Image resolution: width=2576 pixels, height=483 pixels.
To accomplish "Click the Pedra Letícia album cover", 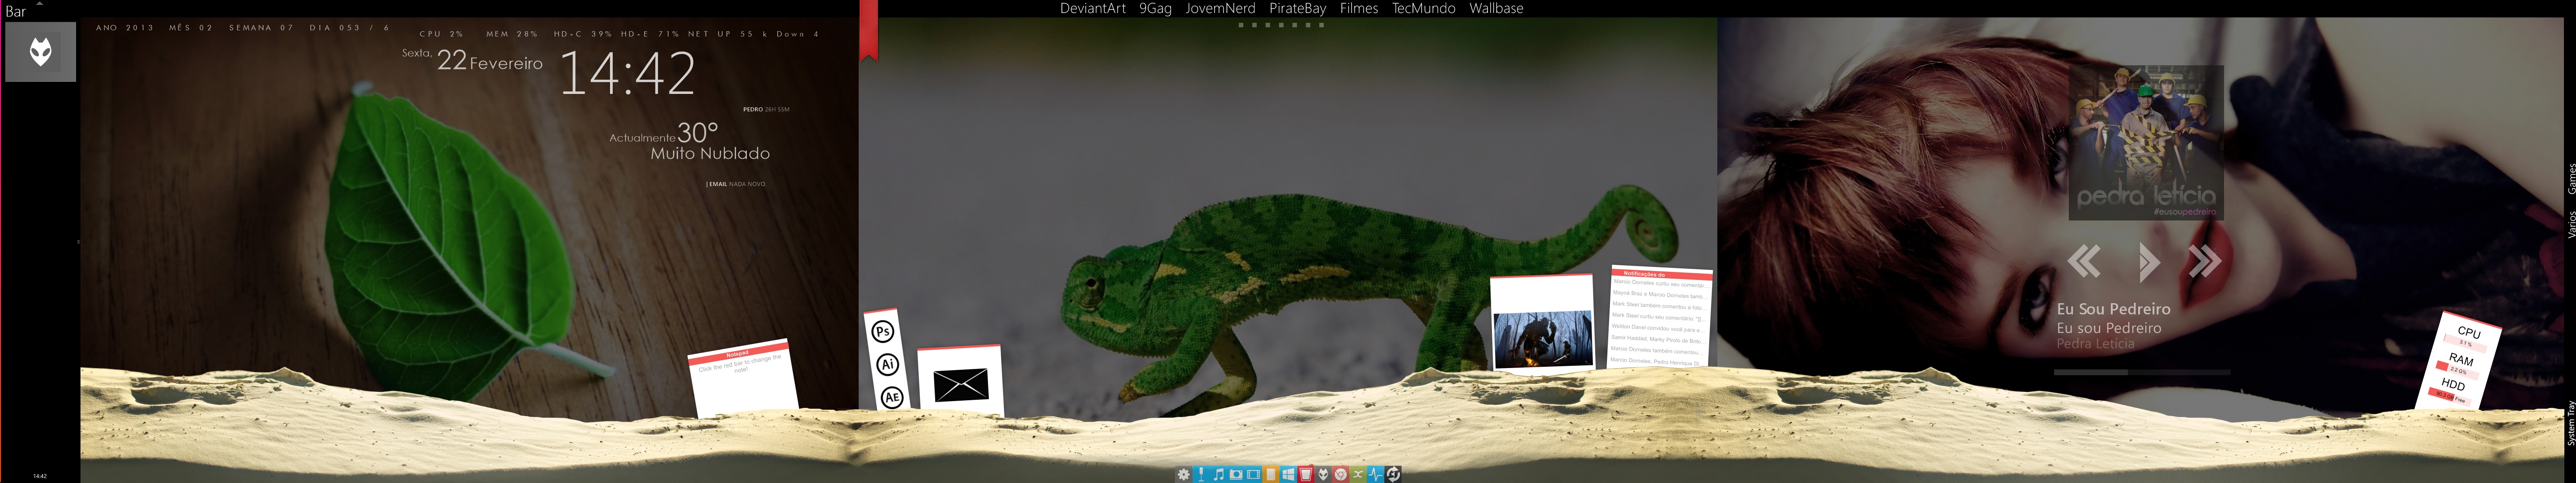I will tap(2146, 142).
